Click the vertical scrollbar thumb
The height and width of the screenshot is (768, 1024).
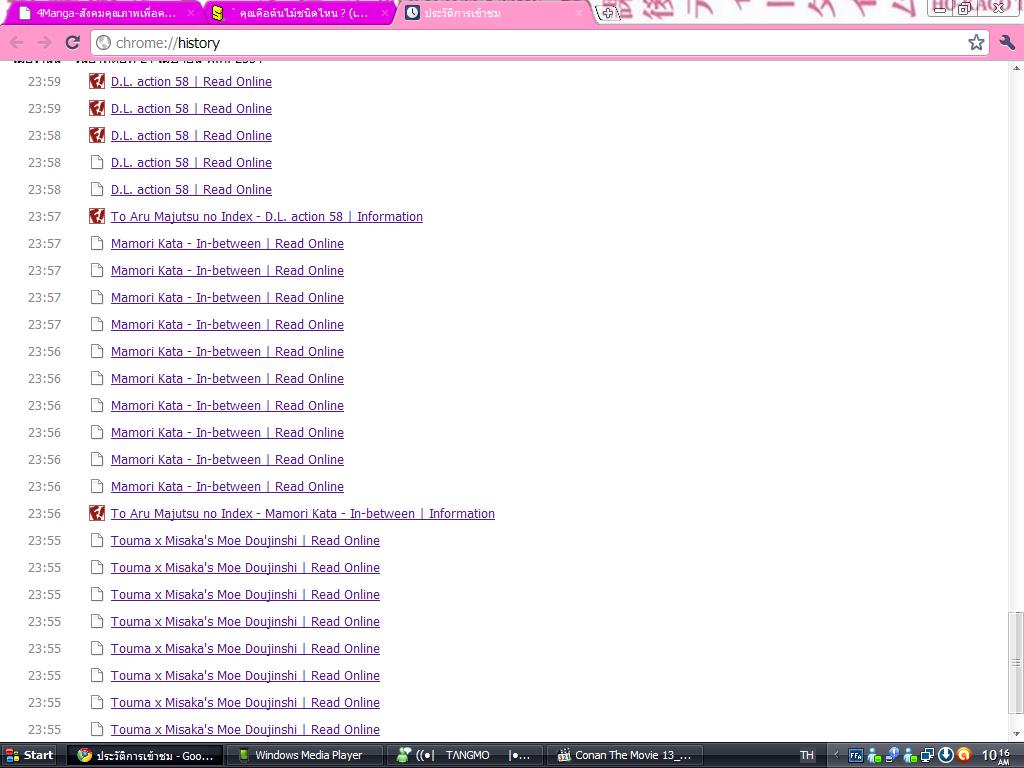(x=1016, y=663)
